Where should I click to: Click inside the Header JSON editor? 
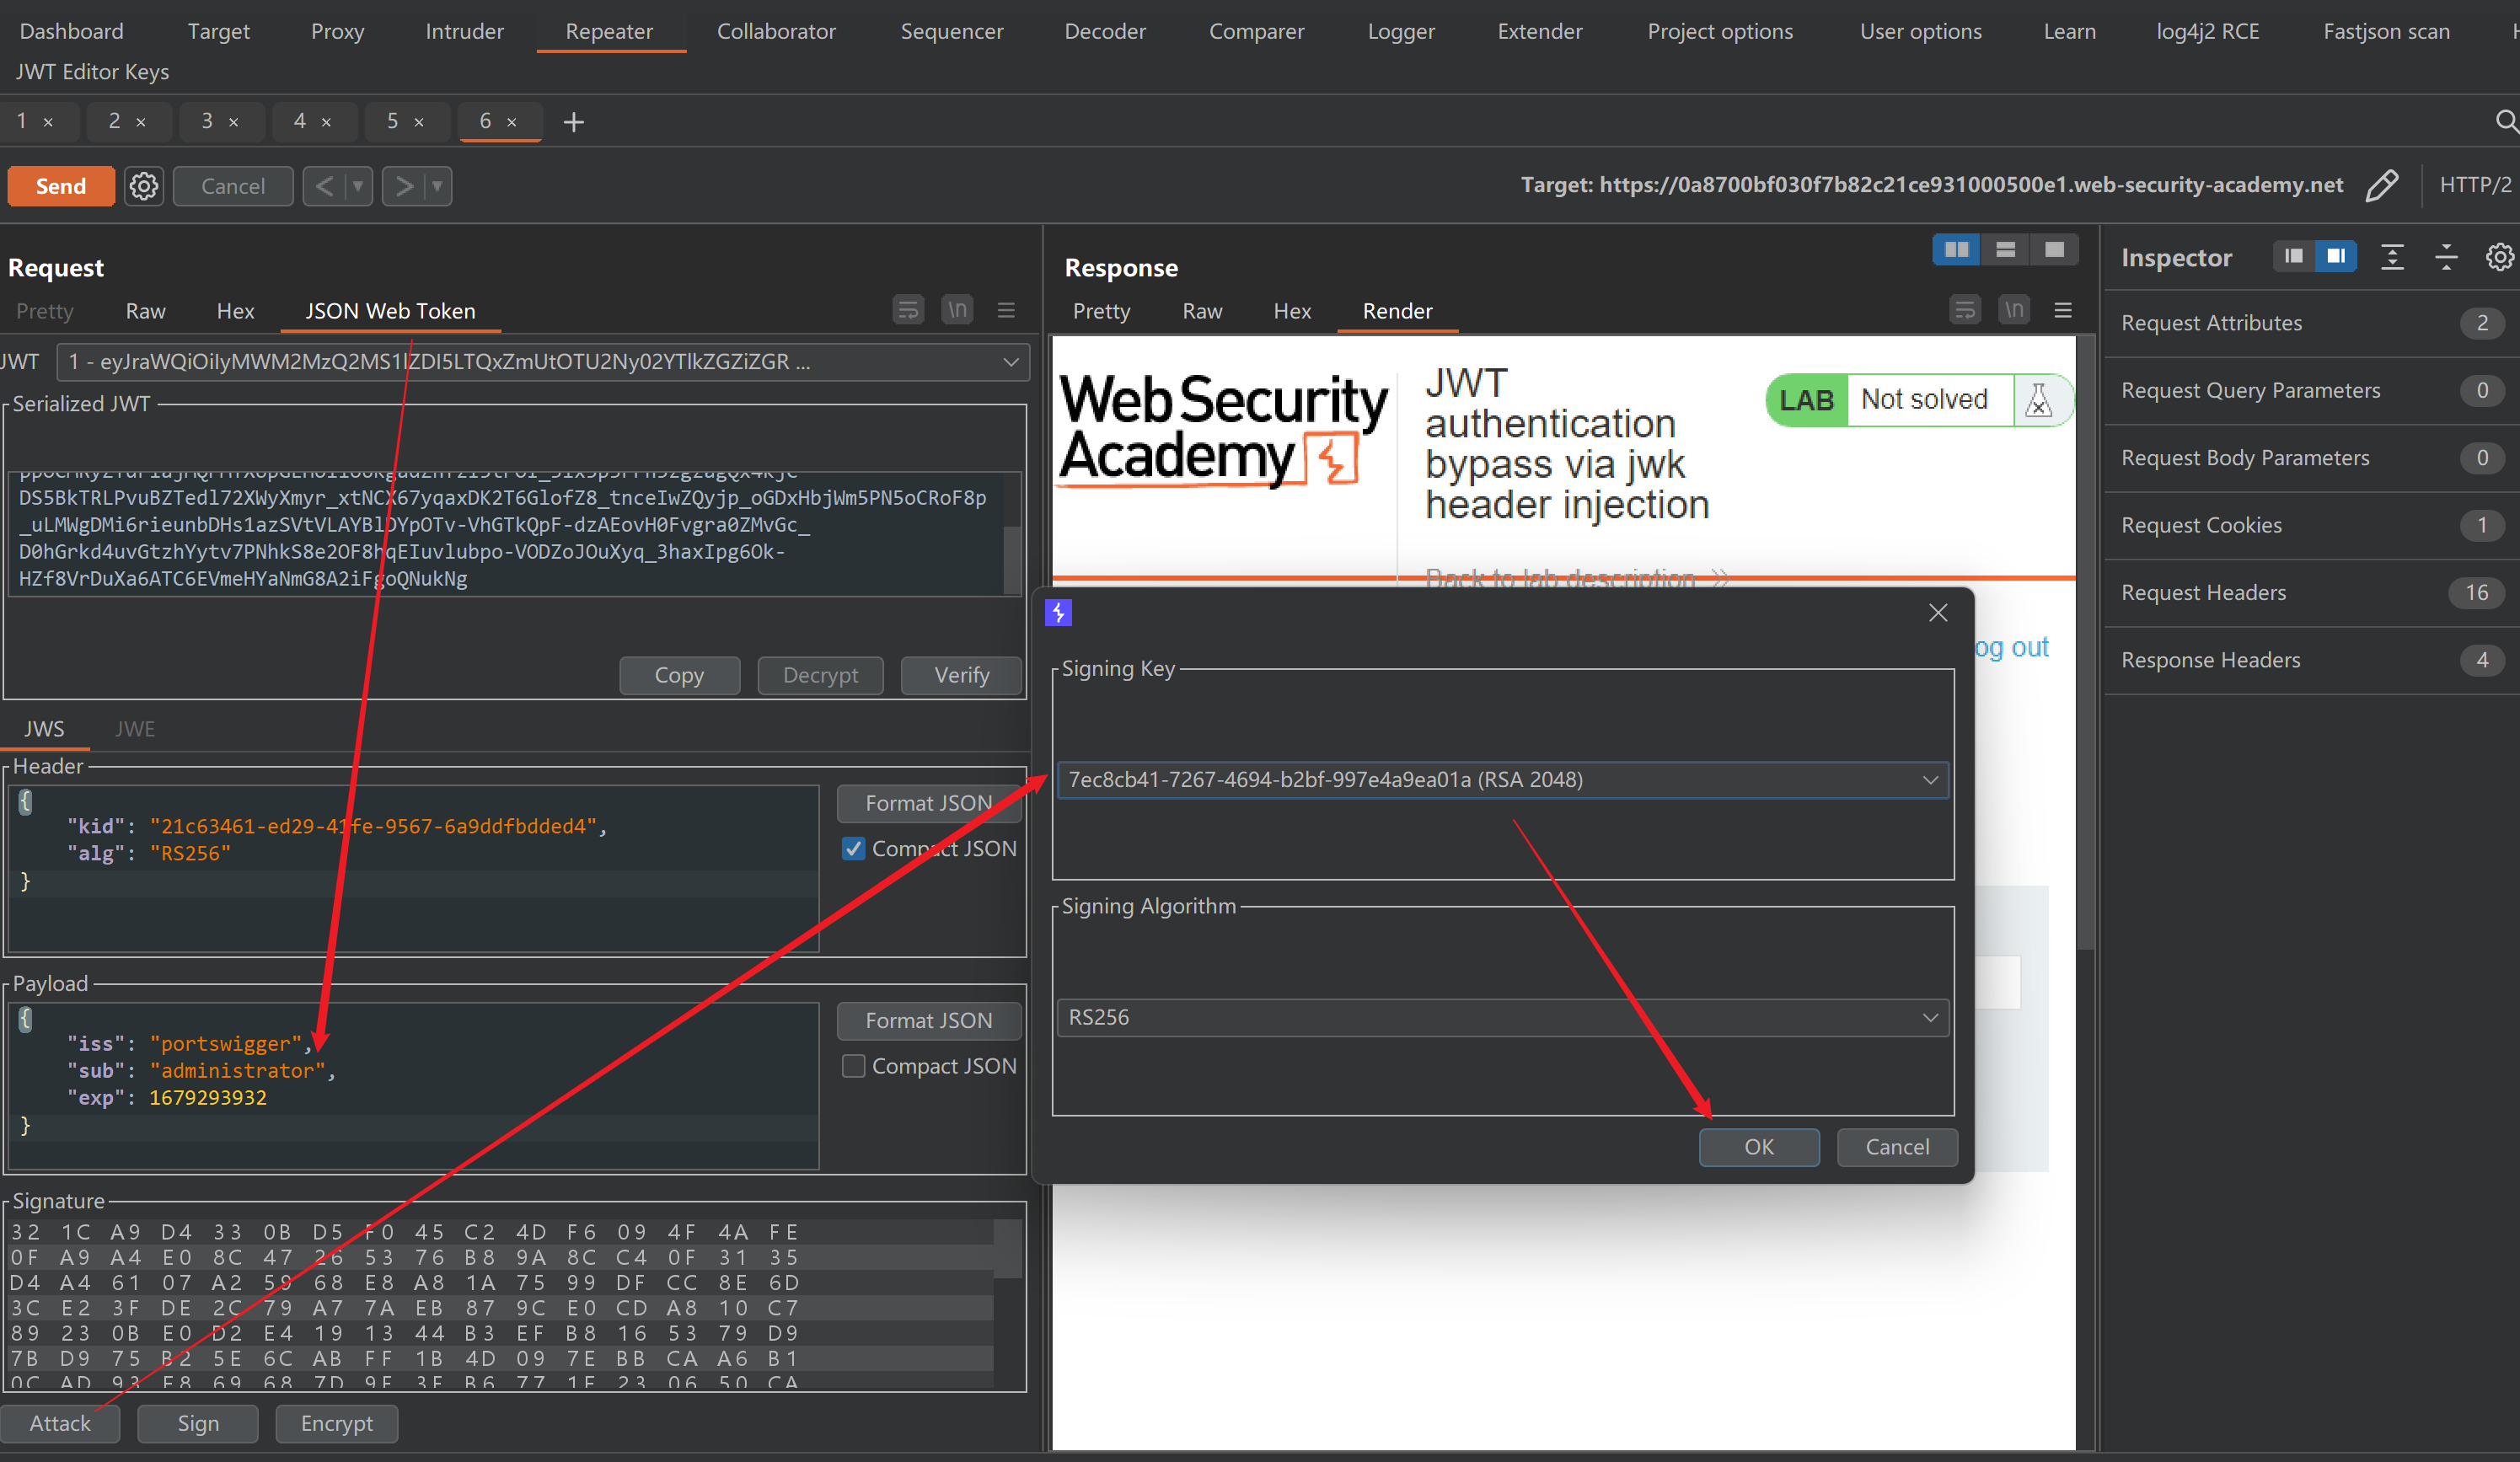click(x=413, y=867)
